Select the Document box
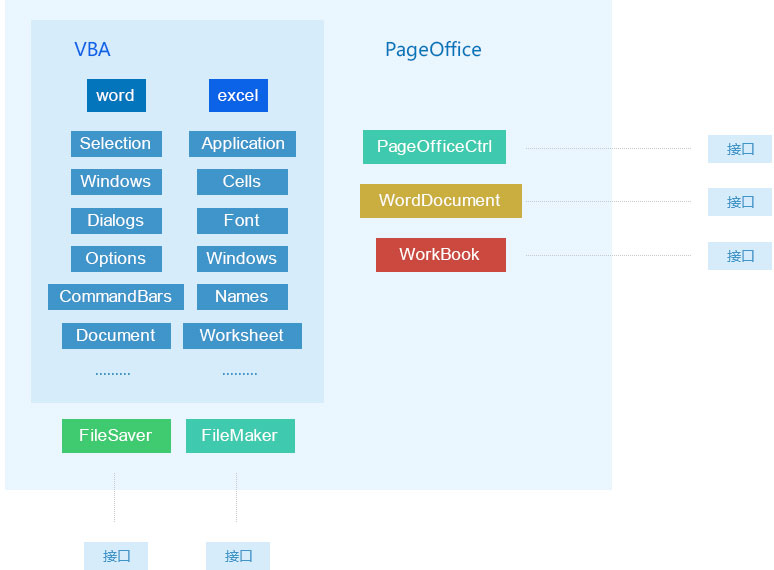The height and width of the screenshot is (570, 774). pyautogui.click(x=116, y=336)
